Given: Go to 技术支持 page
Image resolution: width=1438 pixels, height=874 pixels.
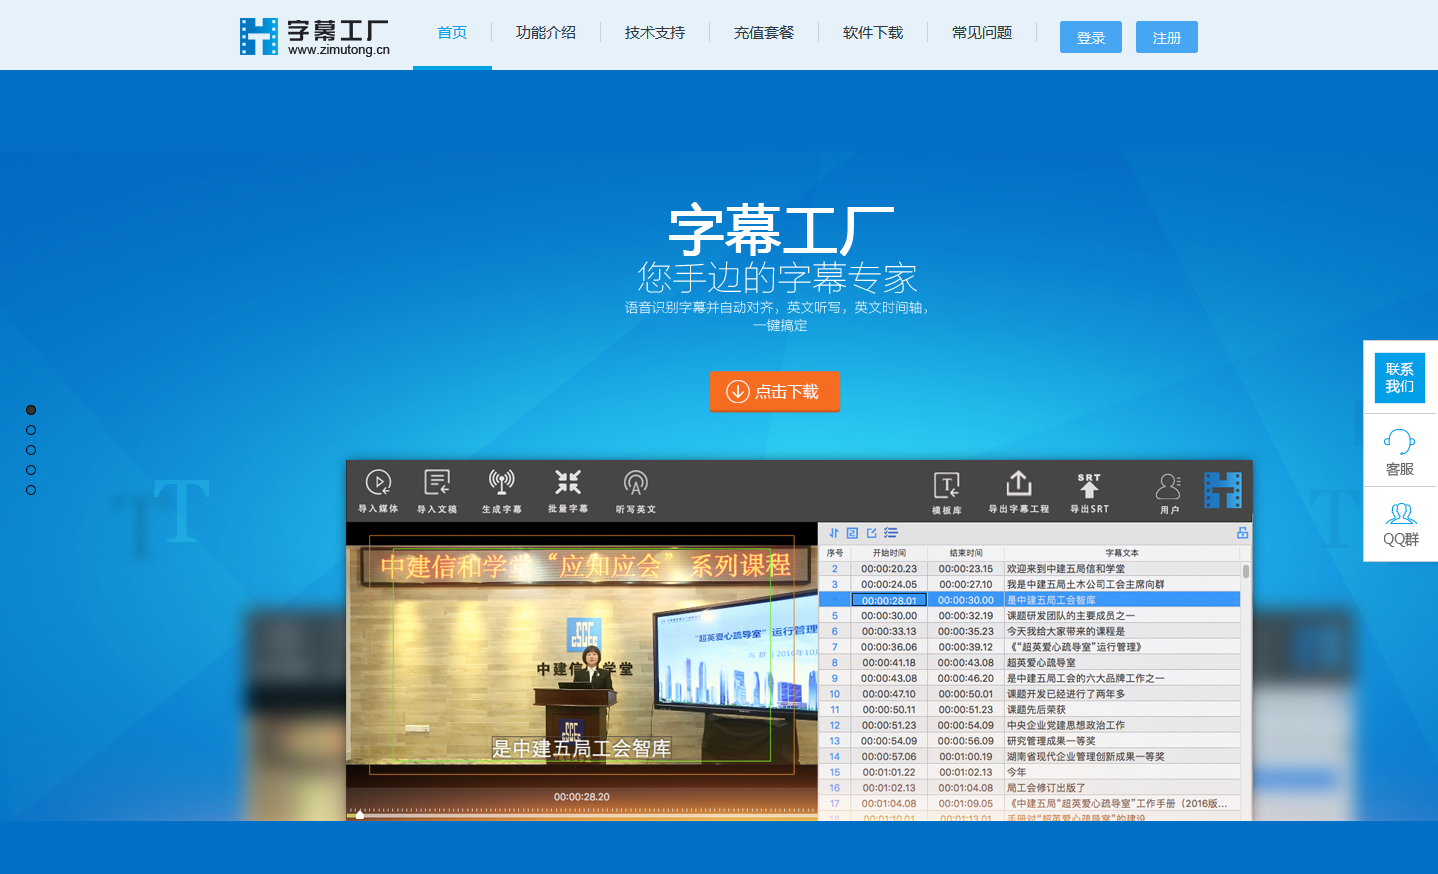Looking at the screenshot, I should [655, 33].
